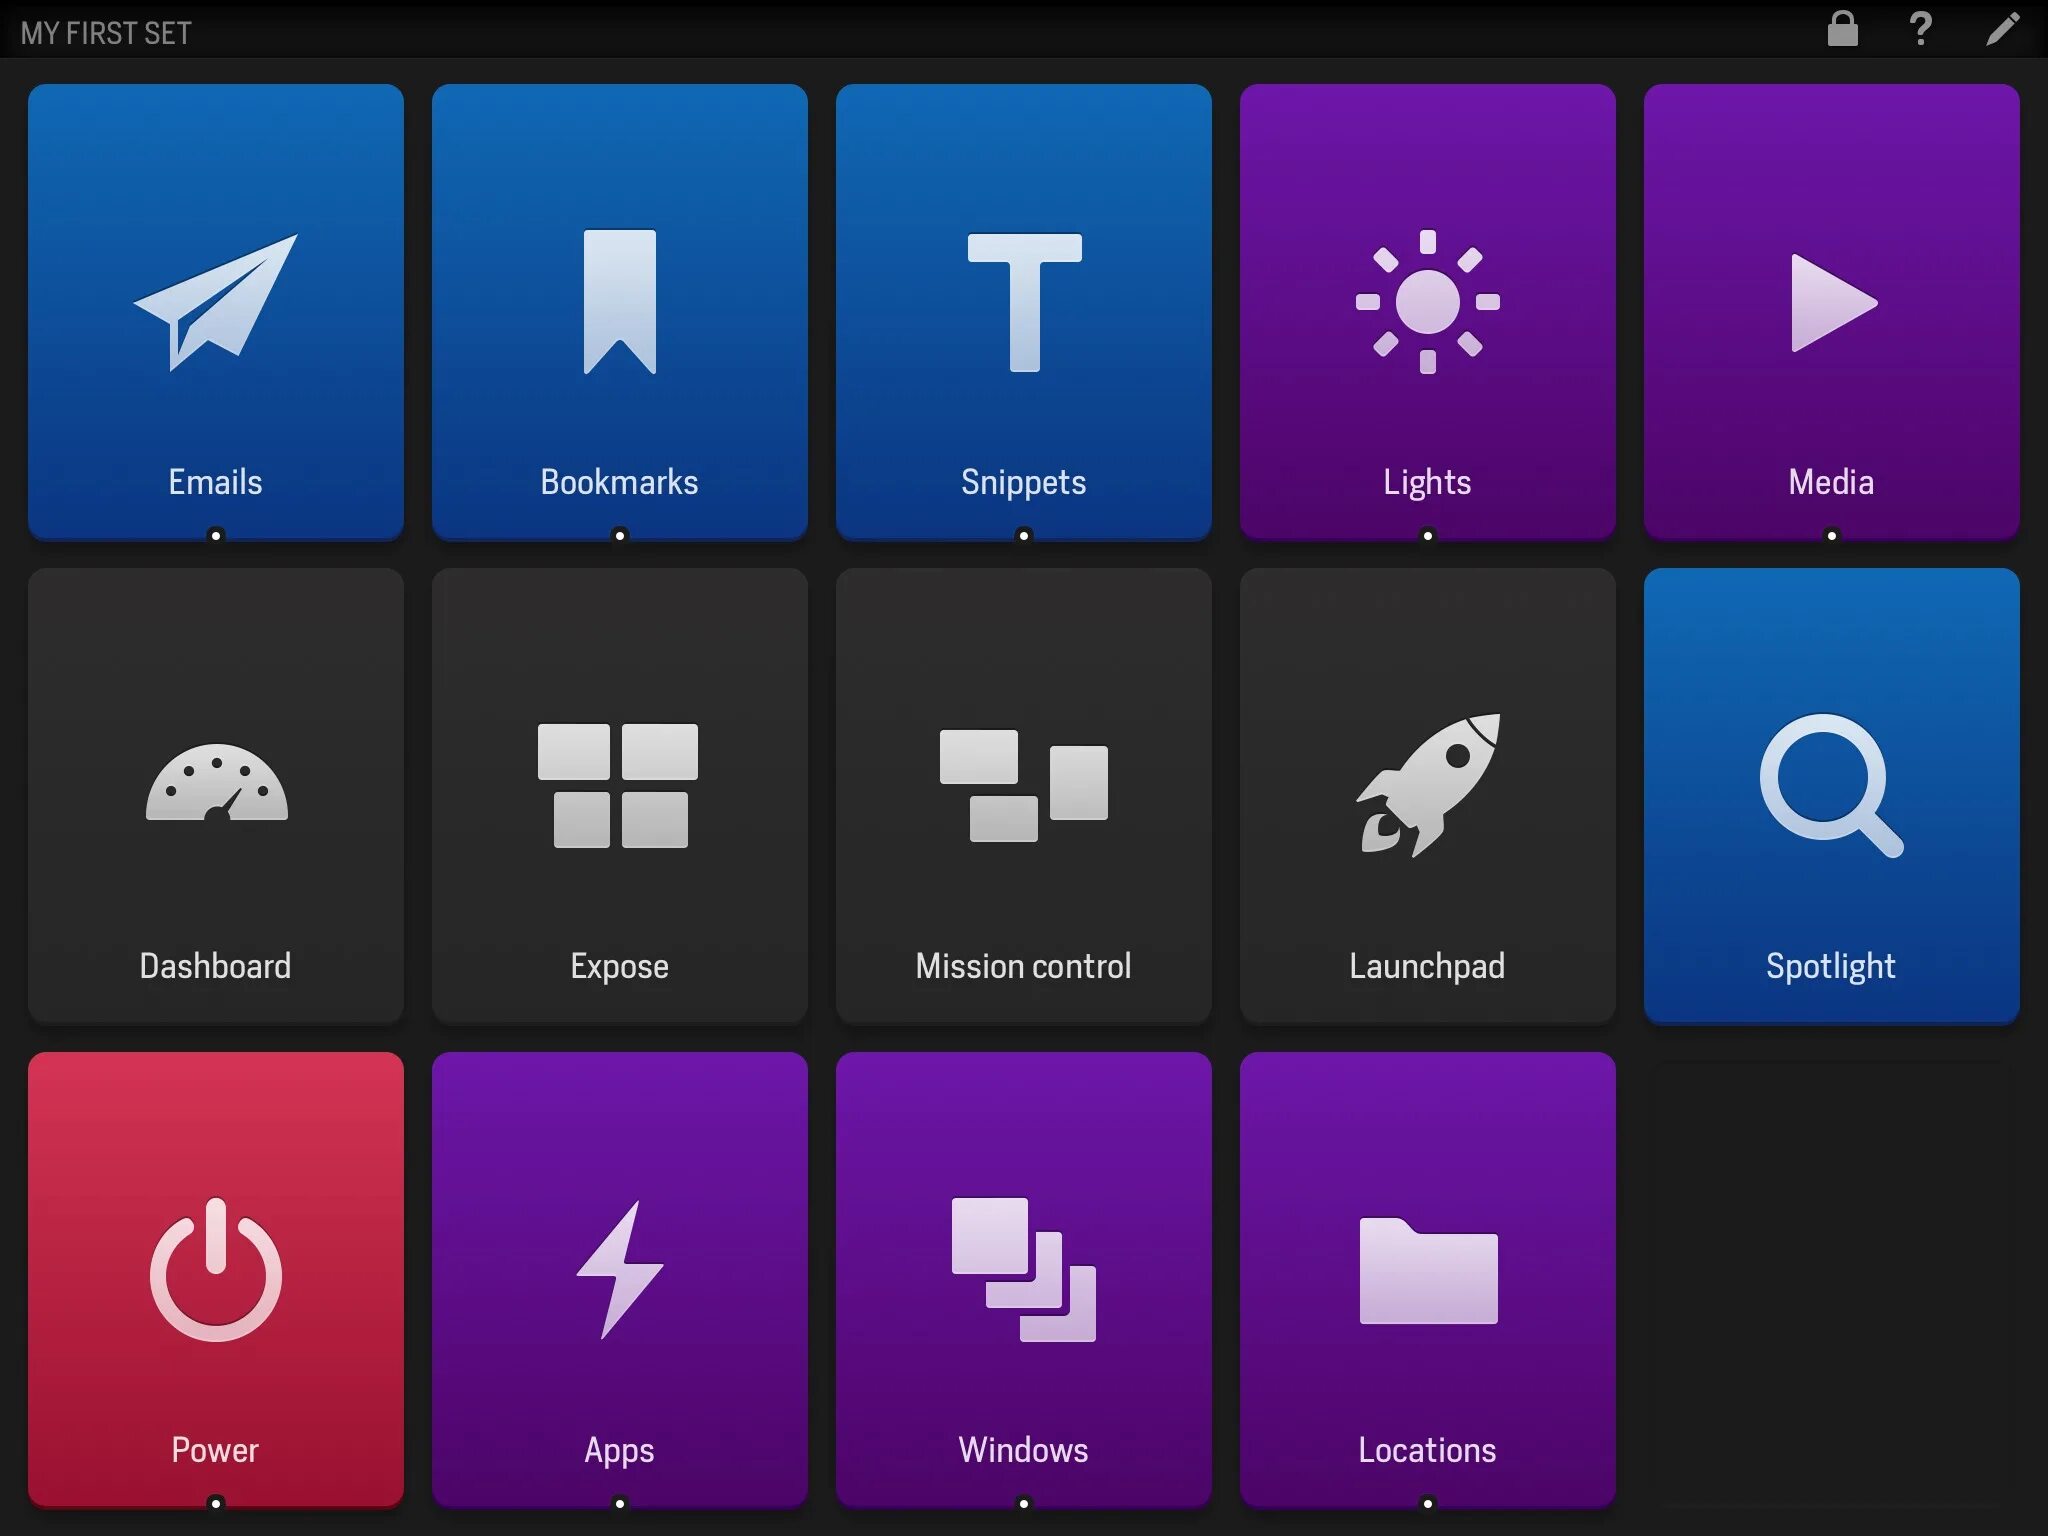Image resolution: width=2048 pixels, height=1536 pixels.
Task: Click the question mark help icon
Action: [1920, 29]
